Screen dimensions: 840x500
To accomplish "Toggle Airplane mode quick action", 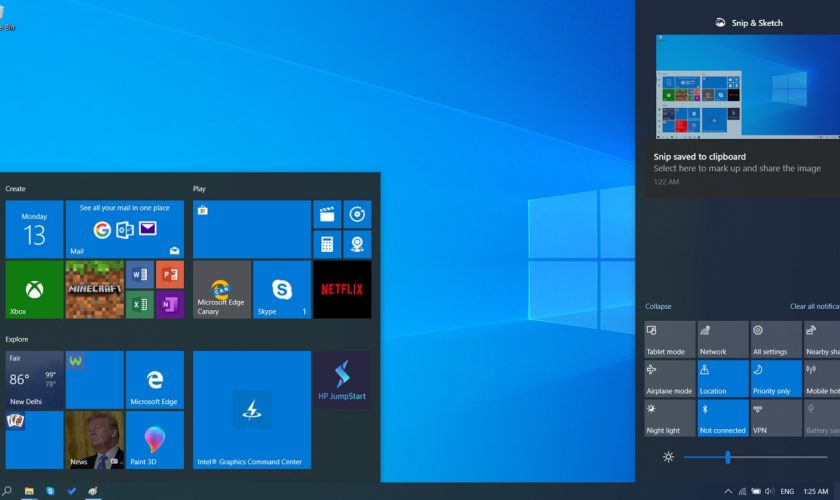I will click(669, 379).
